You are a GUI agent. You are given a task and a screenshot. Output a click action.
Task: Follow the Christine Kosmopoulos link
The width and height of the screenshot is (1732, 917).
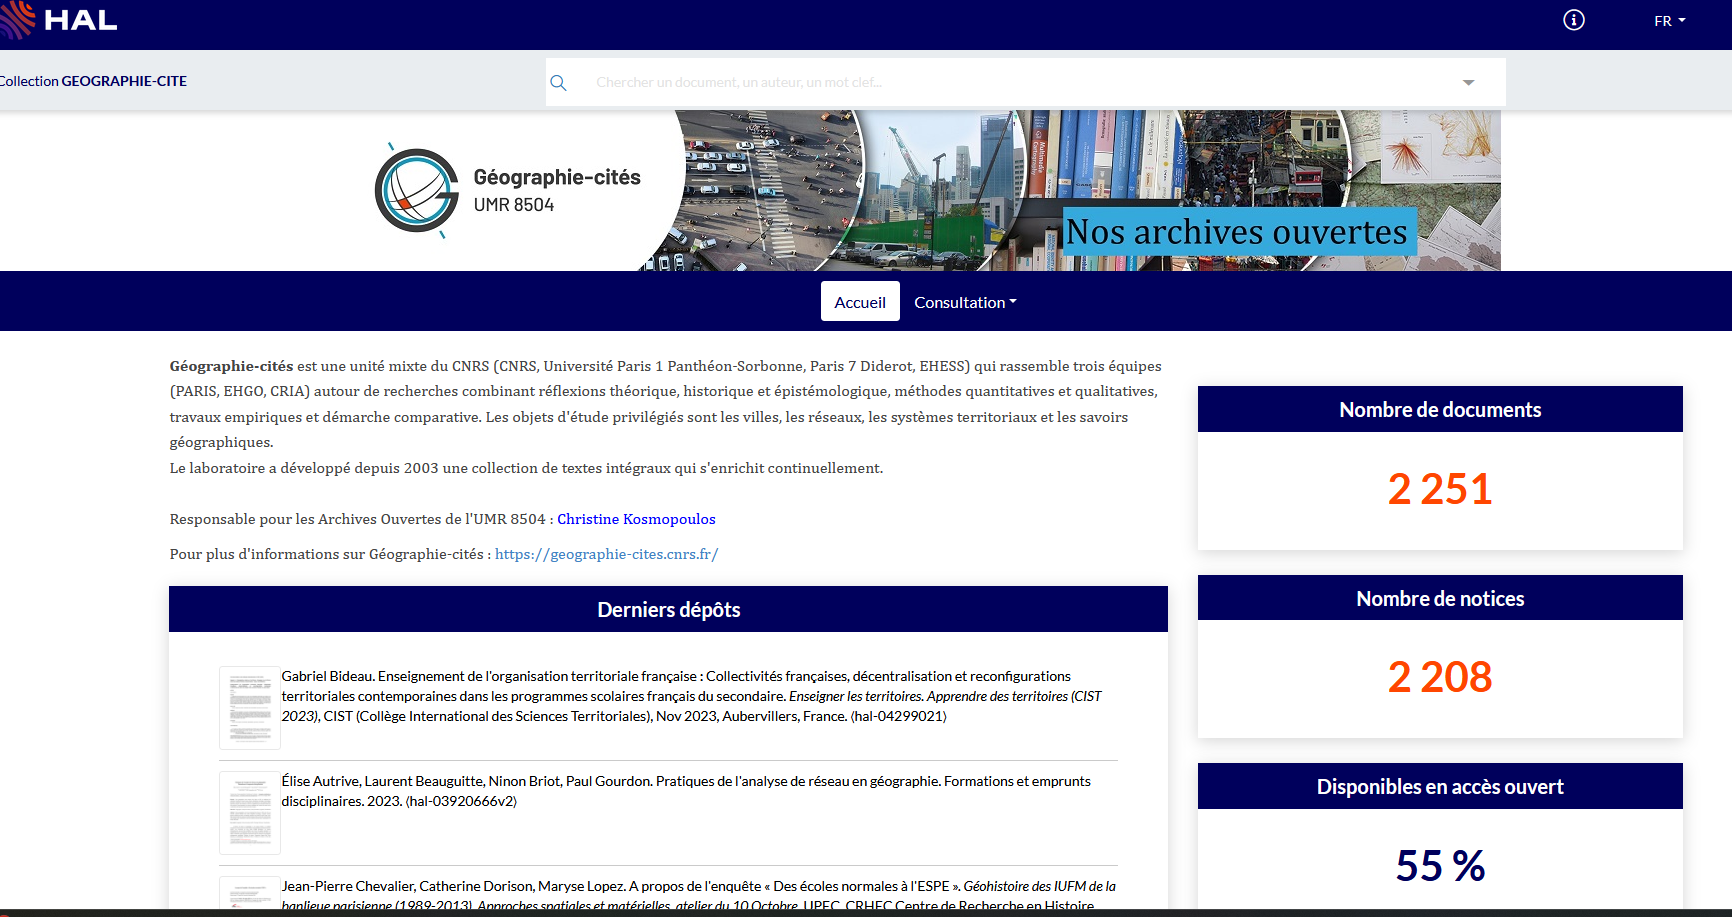tap(636, 519)
